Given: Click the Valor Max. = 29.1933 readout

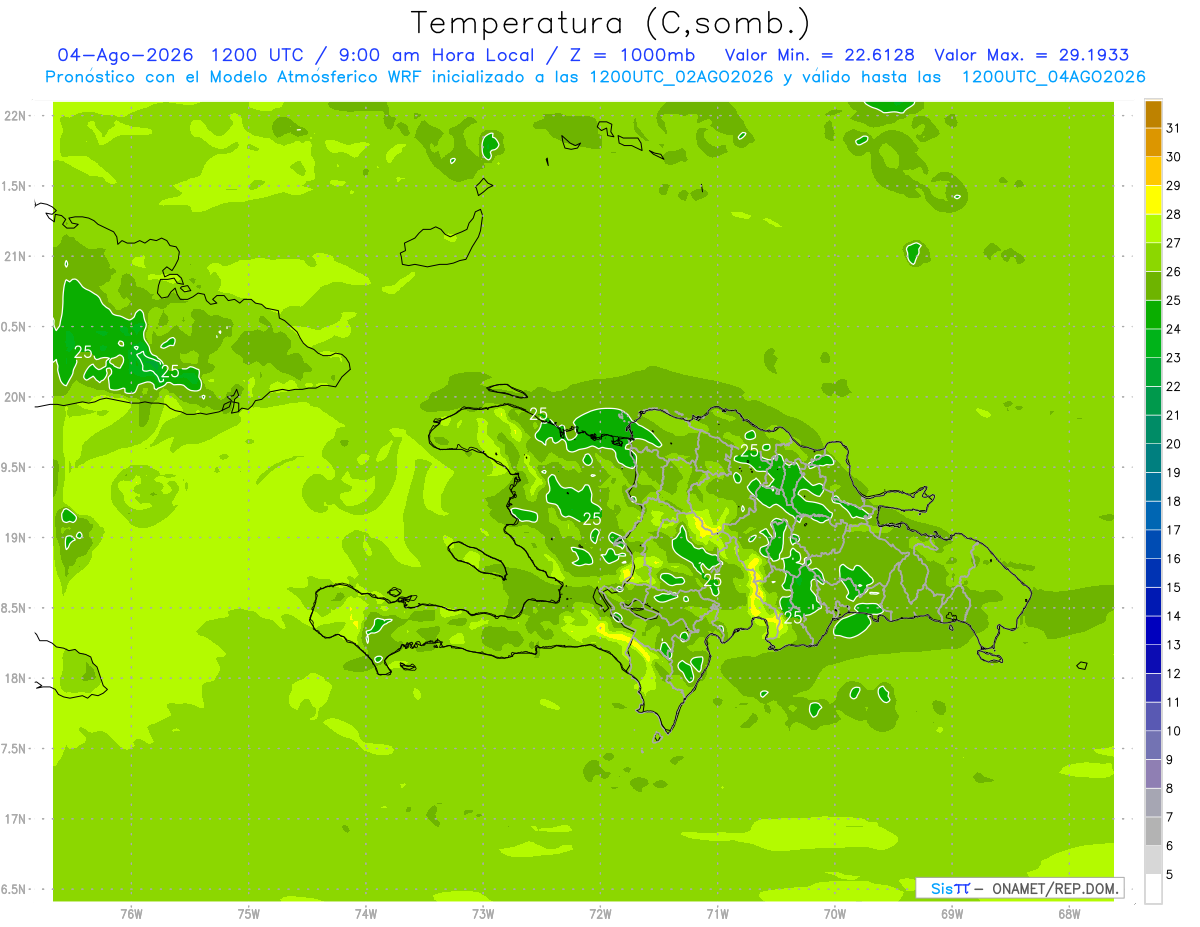Looking at the screenshot, I should [1031, 55].
